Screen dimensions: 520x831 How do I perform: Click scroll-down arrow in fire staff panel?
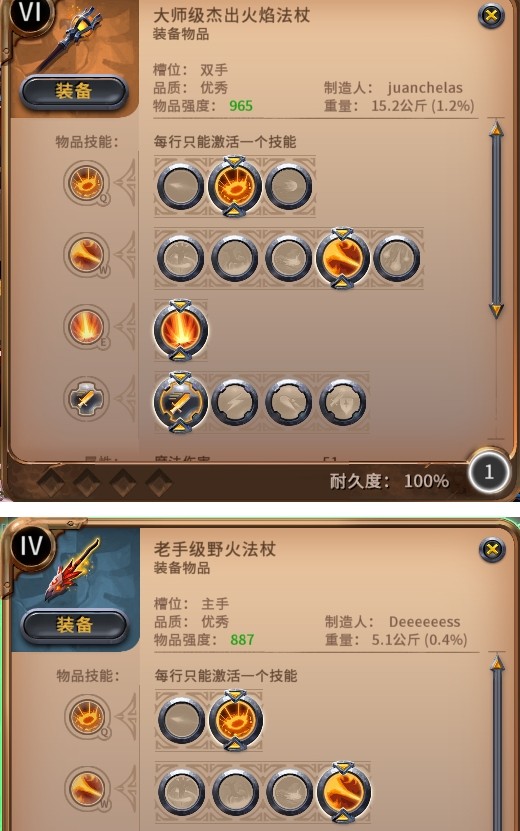(x=496, y=310)
